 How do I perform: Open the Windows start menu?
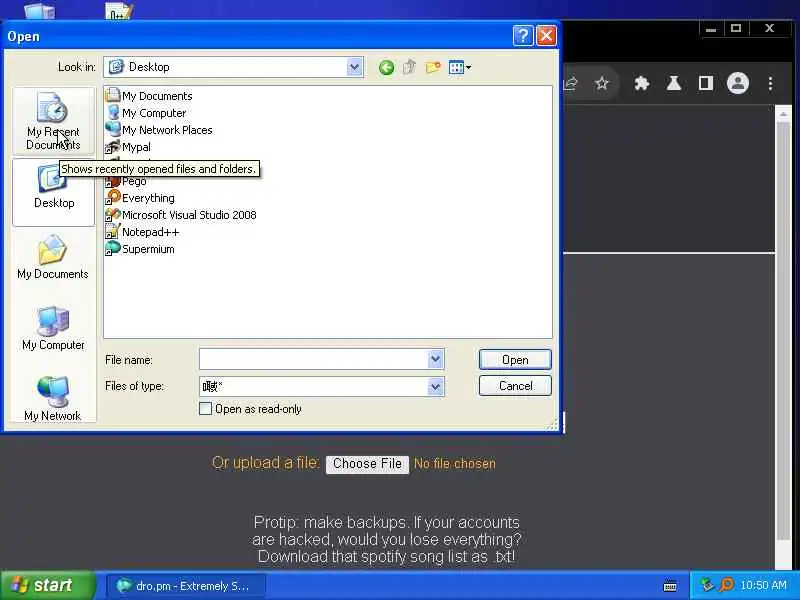[47, 585]
